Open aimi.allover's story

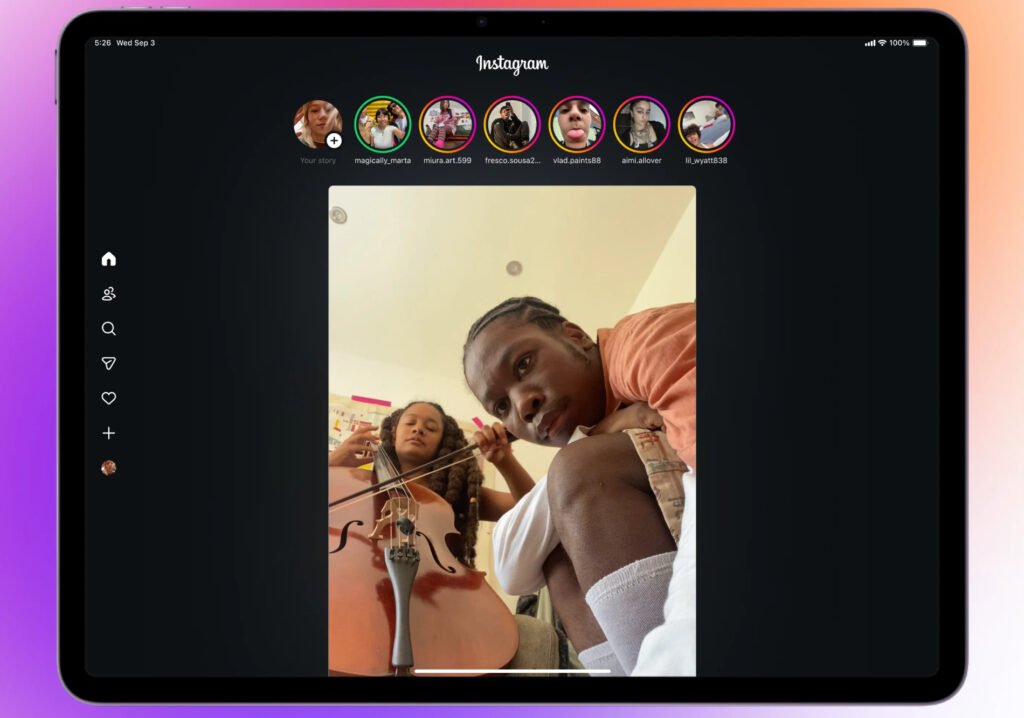[641, 123]
